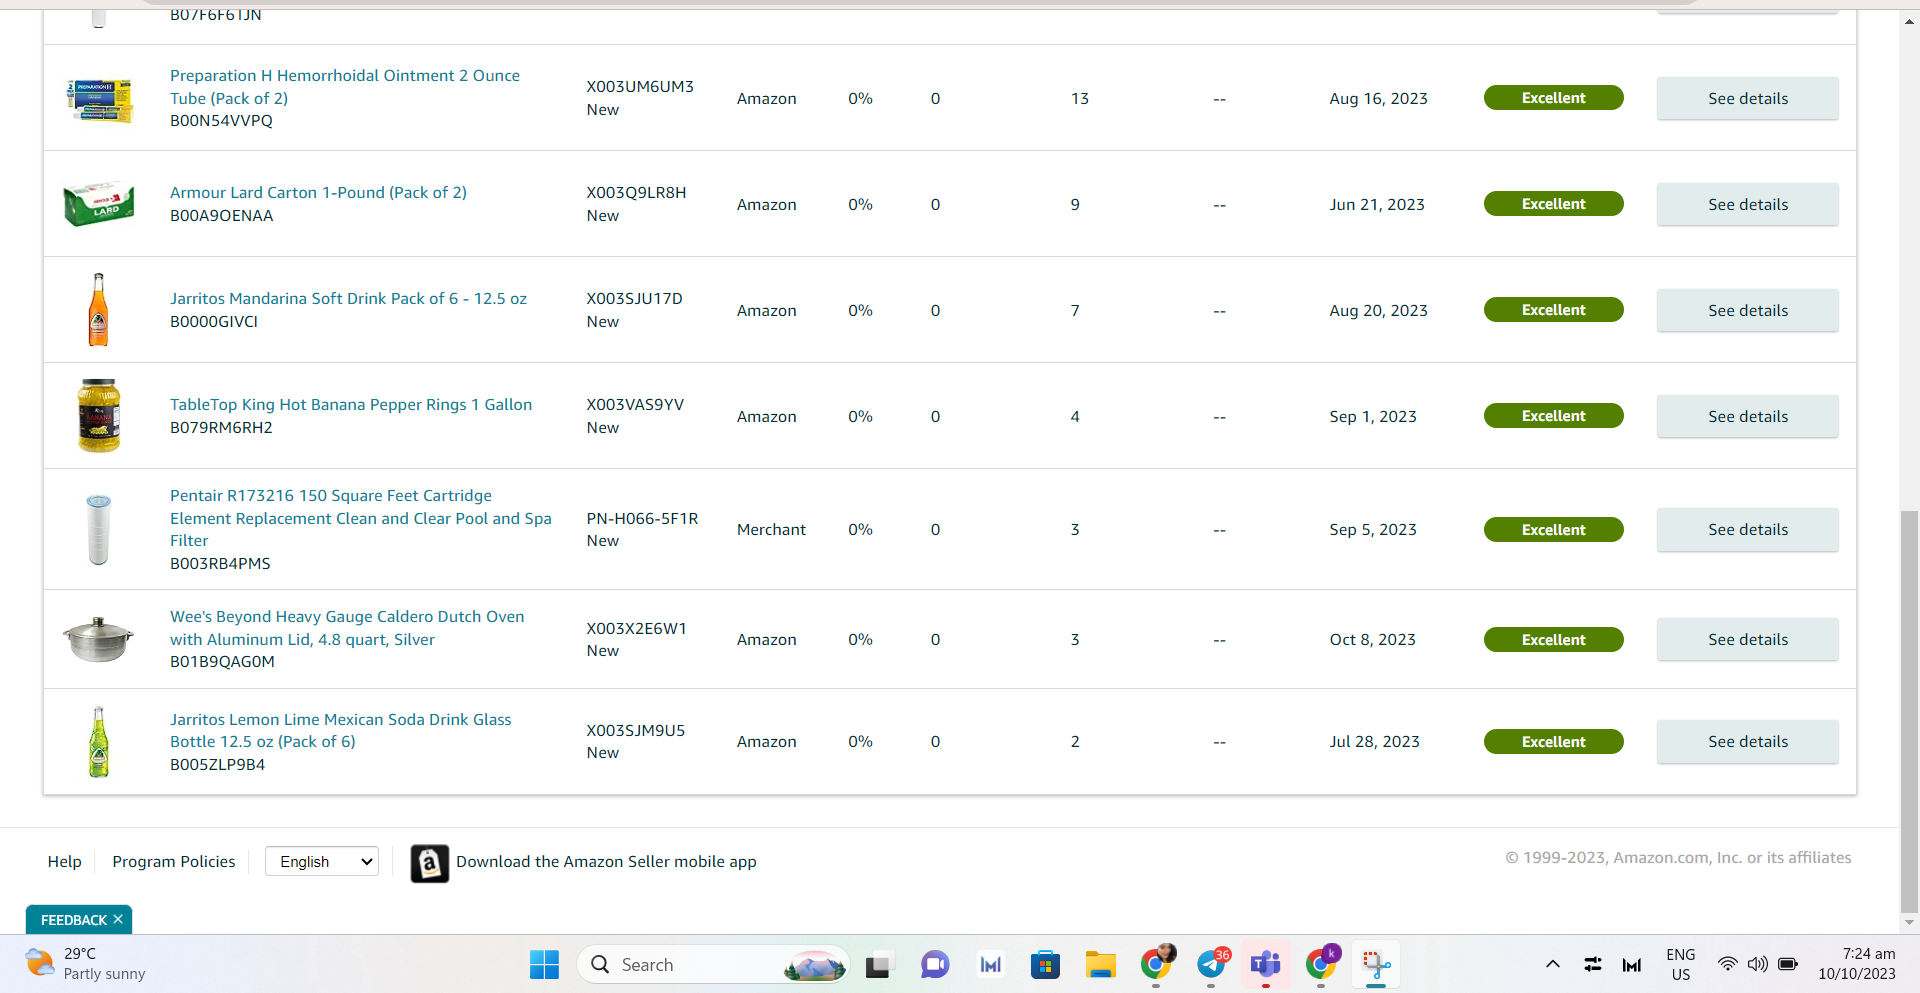Open Wee's Beyond Caldero Dutch Oven link
The width and height of the screenshot is (1920, 993).
tap(347, 628)
